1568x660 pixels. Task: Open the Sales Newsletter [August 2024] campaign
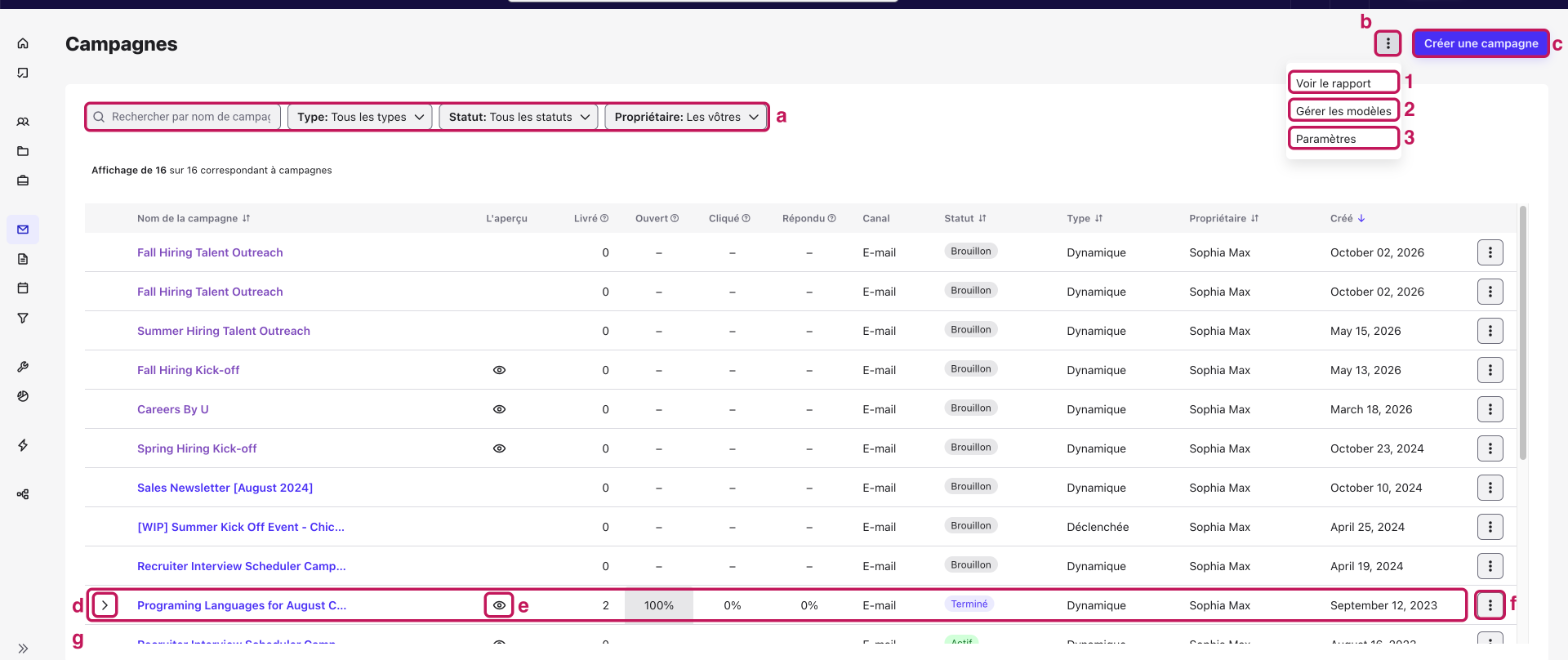point(225,488)
